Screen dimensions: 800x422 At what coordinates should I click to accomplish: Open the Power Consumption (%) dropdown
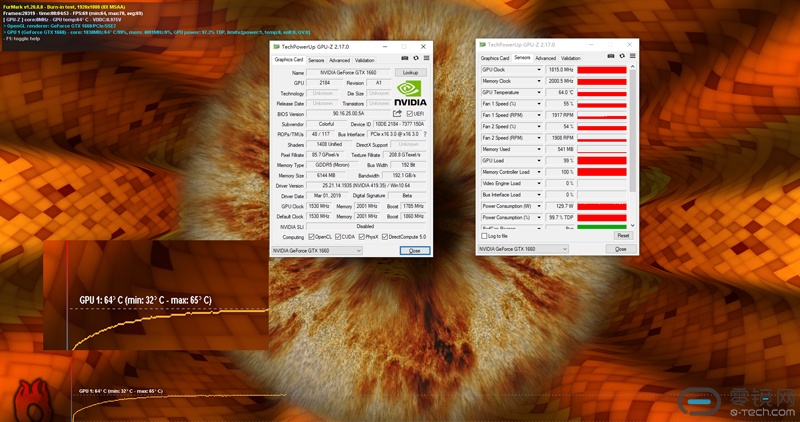[x=538, y=217]
